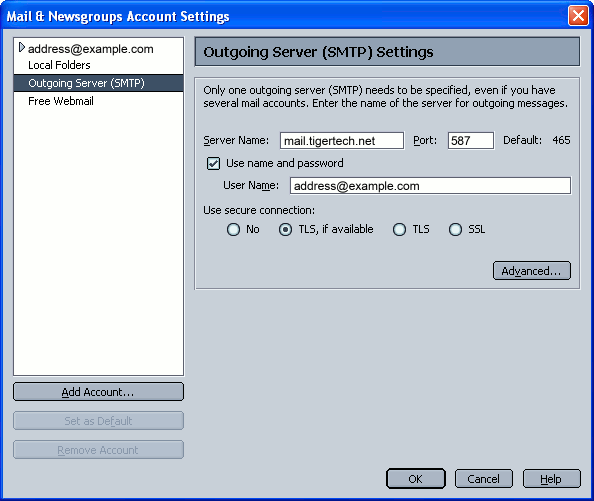
Task: Select Local Folders in account list
Action: [x=59, y=65]
